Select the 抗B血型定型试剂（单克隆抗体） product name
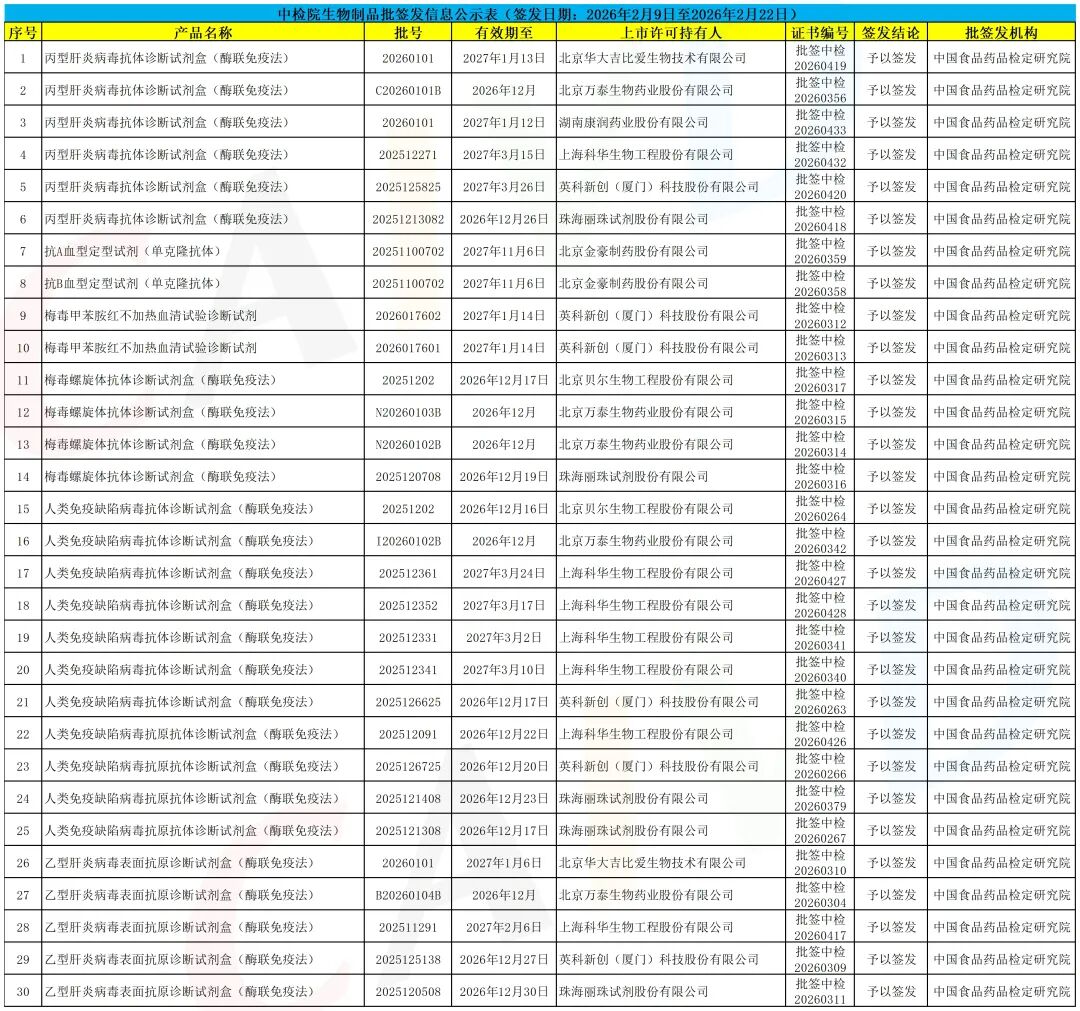The image size is (1080, 1011). [132, 283]
